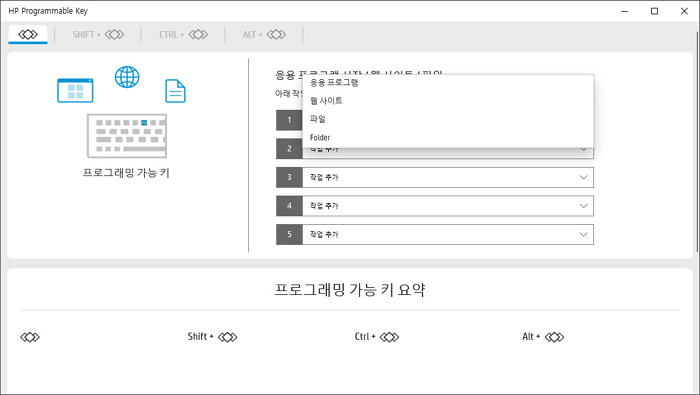This screenshot has height=395, width=700.
Task: Click the 프로그래밍 가능 키 label
Action: [126, 173]
